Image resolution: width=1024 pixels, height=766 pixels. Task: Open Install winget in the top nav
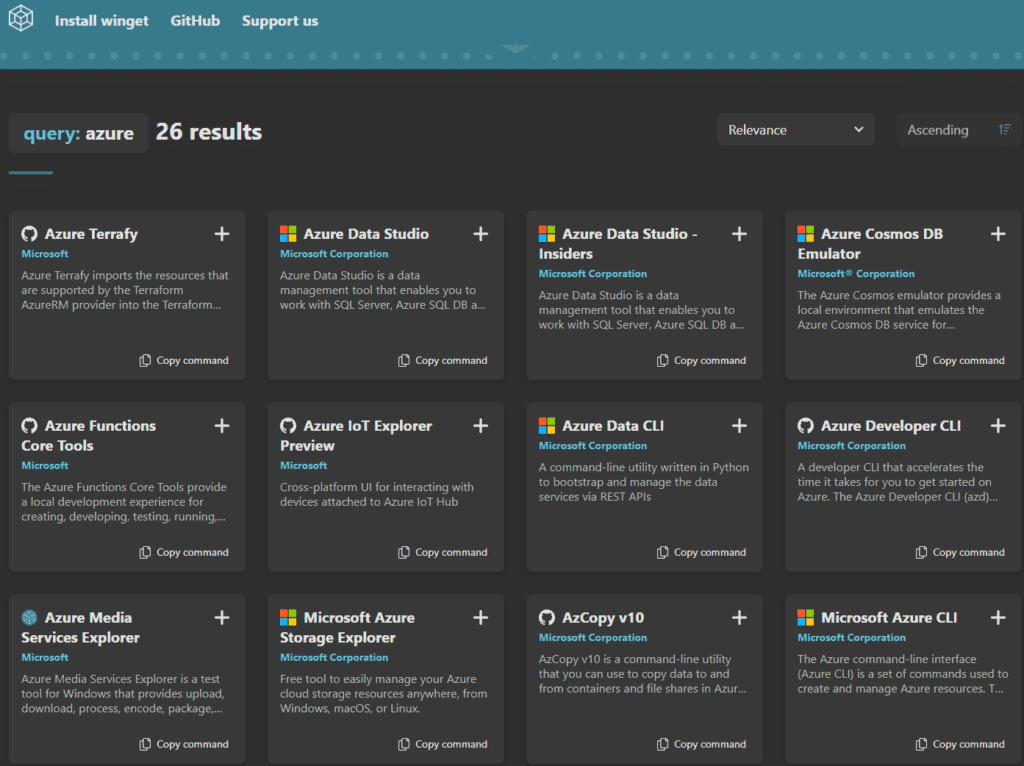tap(101, 21)
